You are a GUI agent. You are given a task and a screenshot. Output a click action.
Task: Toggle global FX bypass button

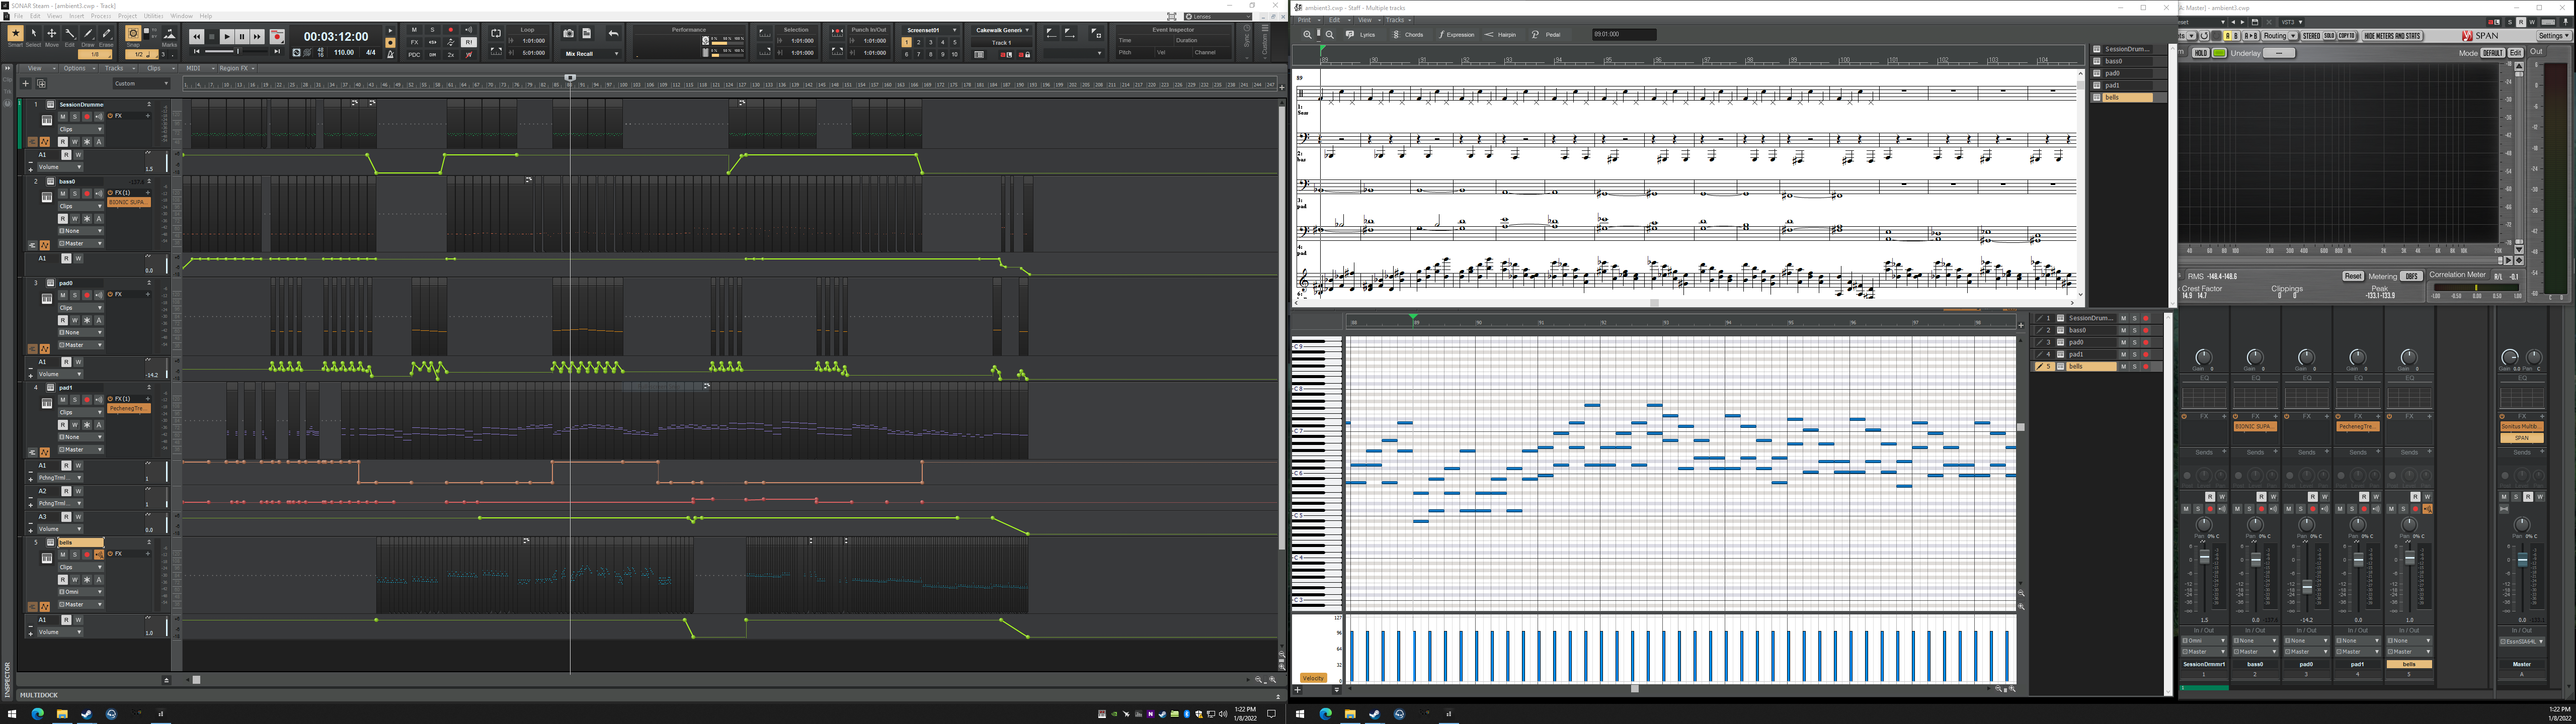(415, 42)
